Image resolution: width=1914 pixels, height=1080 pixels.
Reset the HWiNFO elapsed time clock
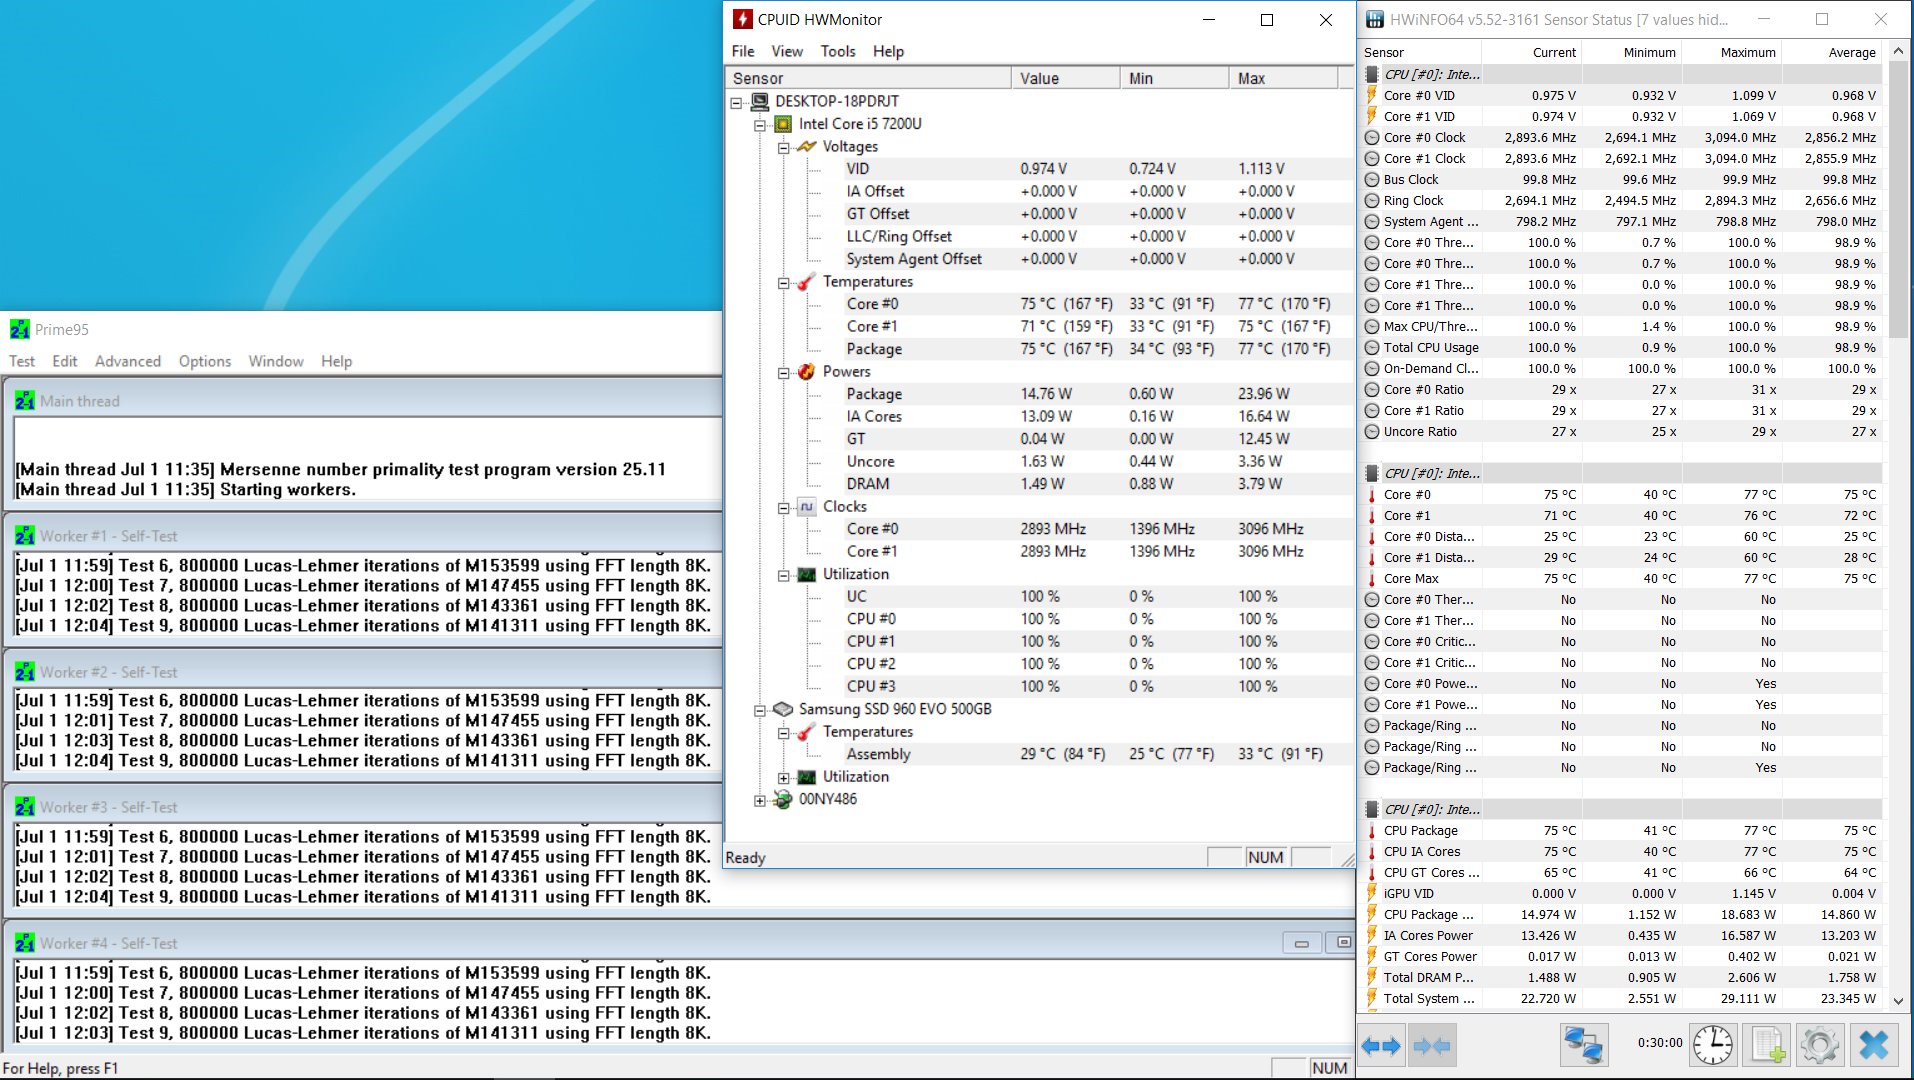point(1713,1046)
